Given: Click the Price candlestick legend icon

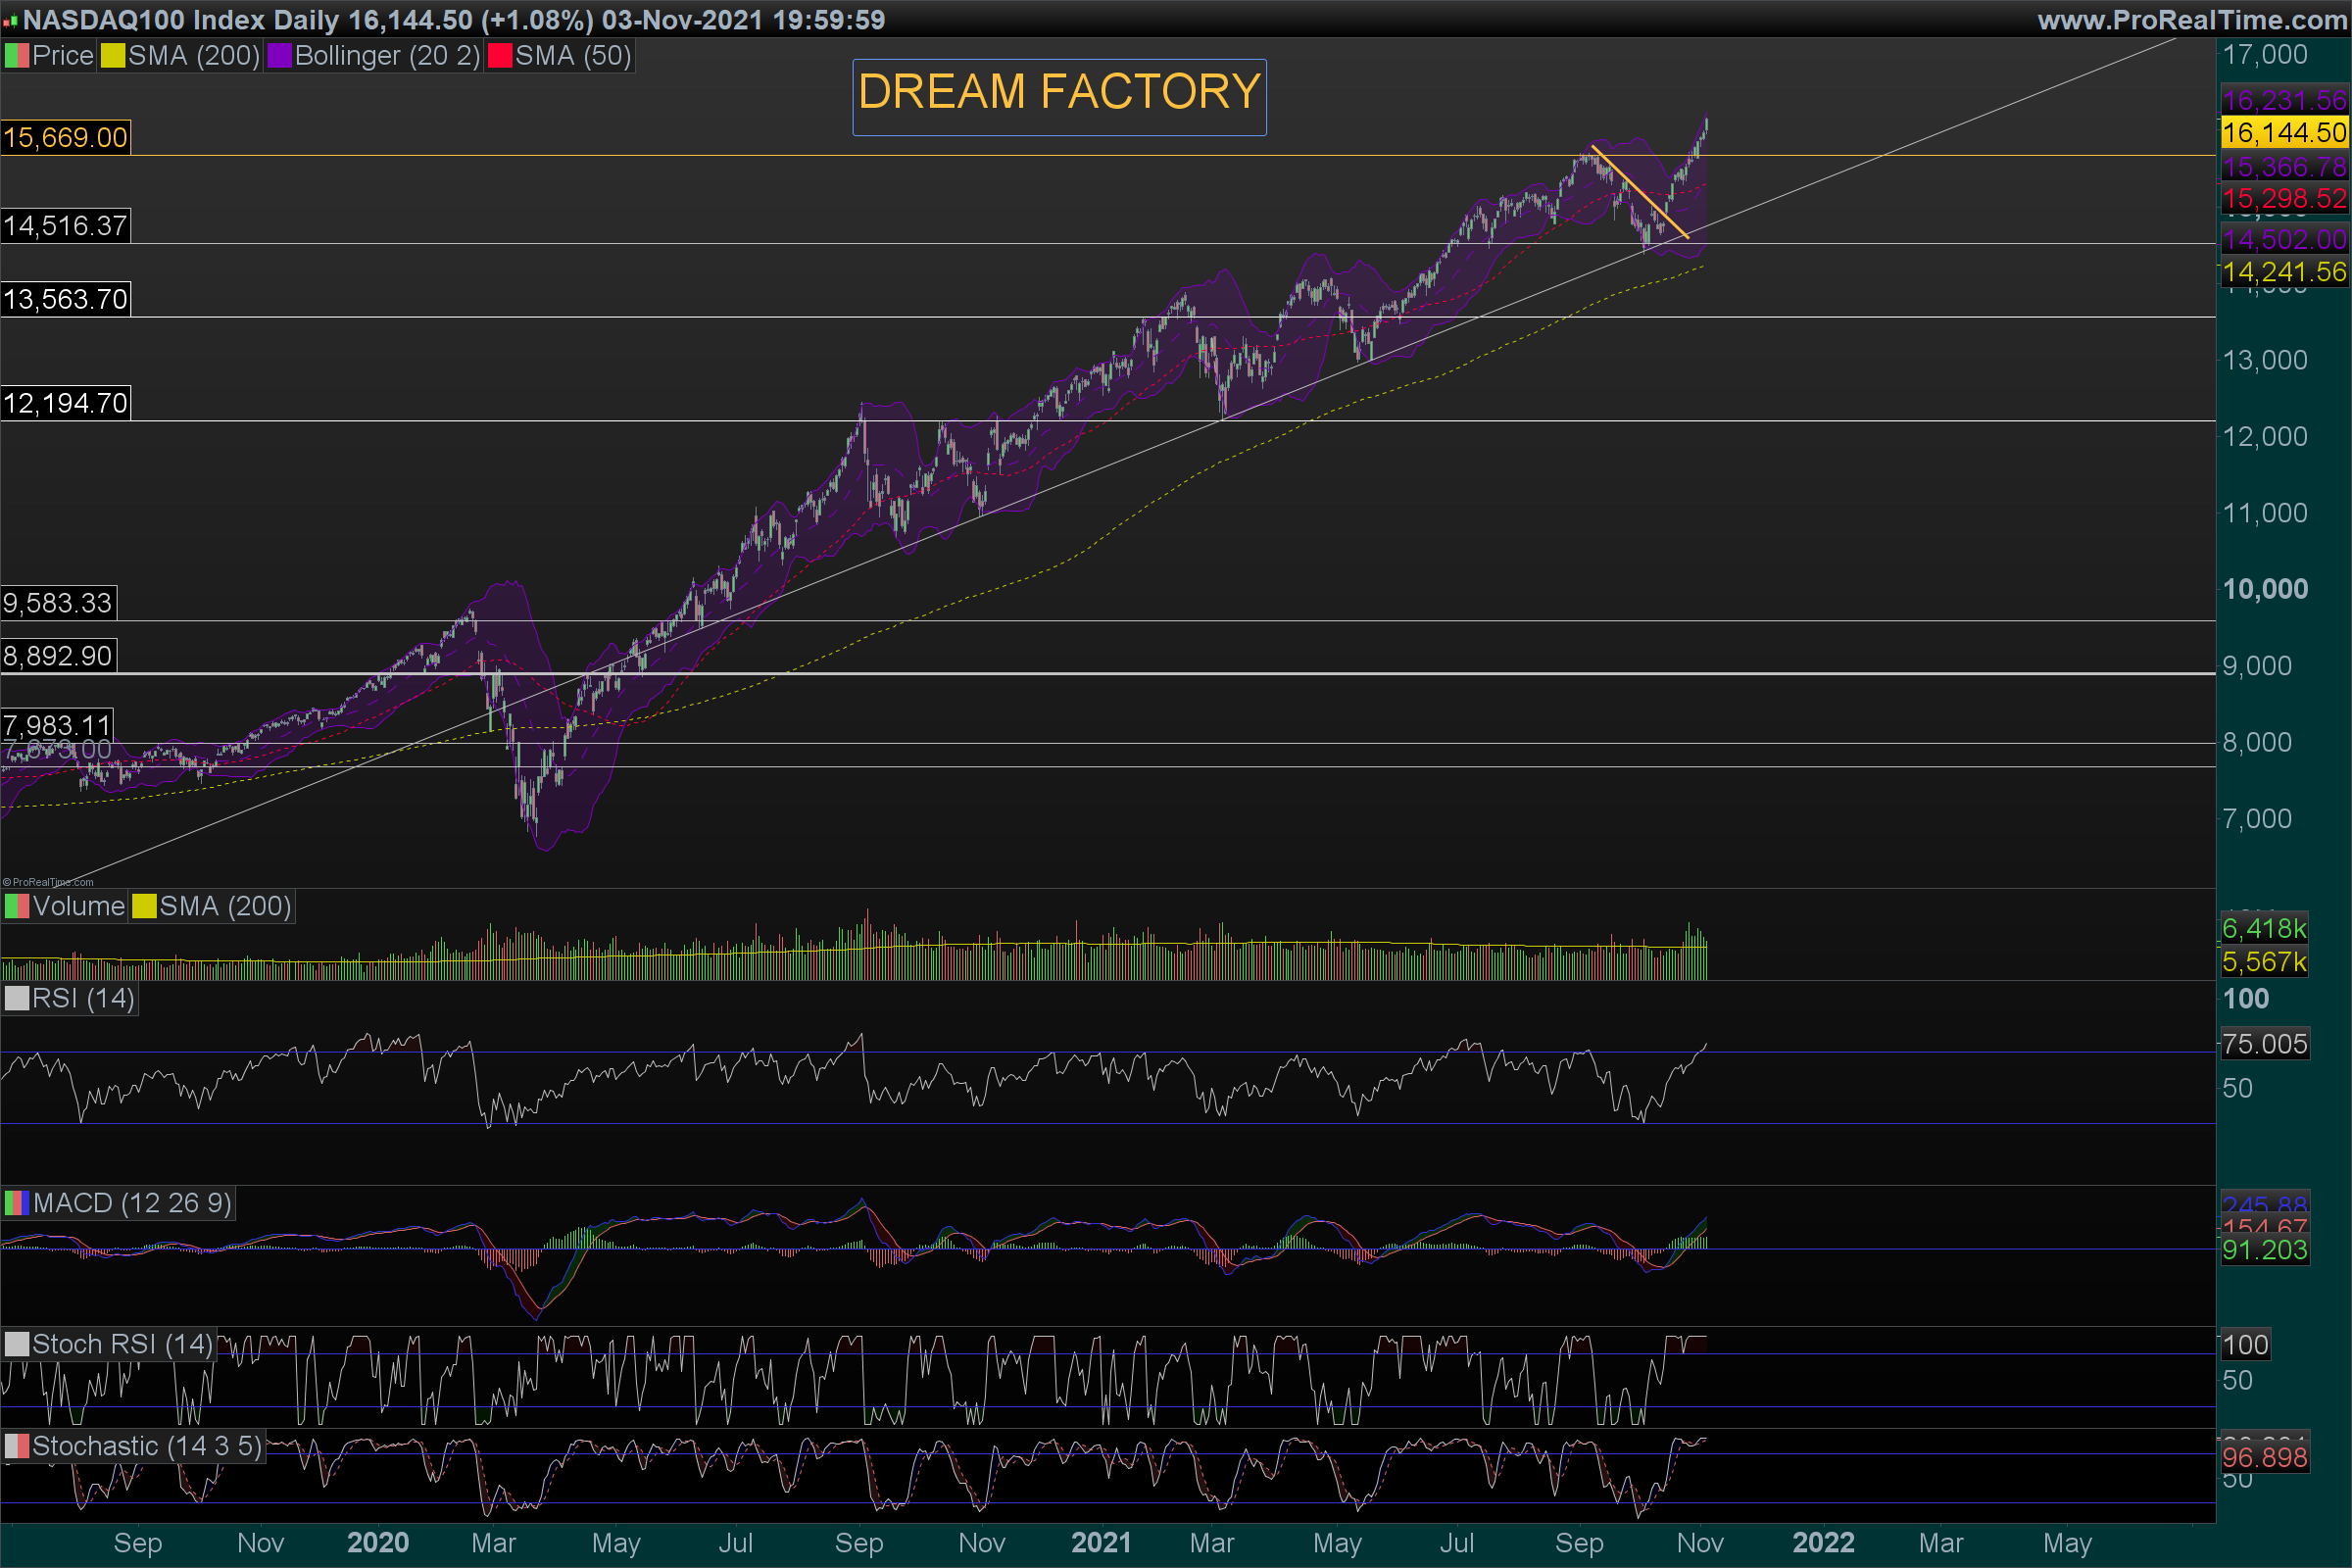Looking at the screenshot, I should [x=17, y=56].
